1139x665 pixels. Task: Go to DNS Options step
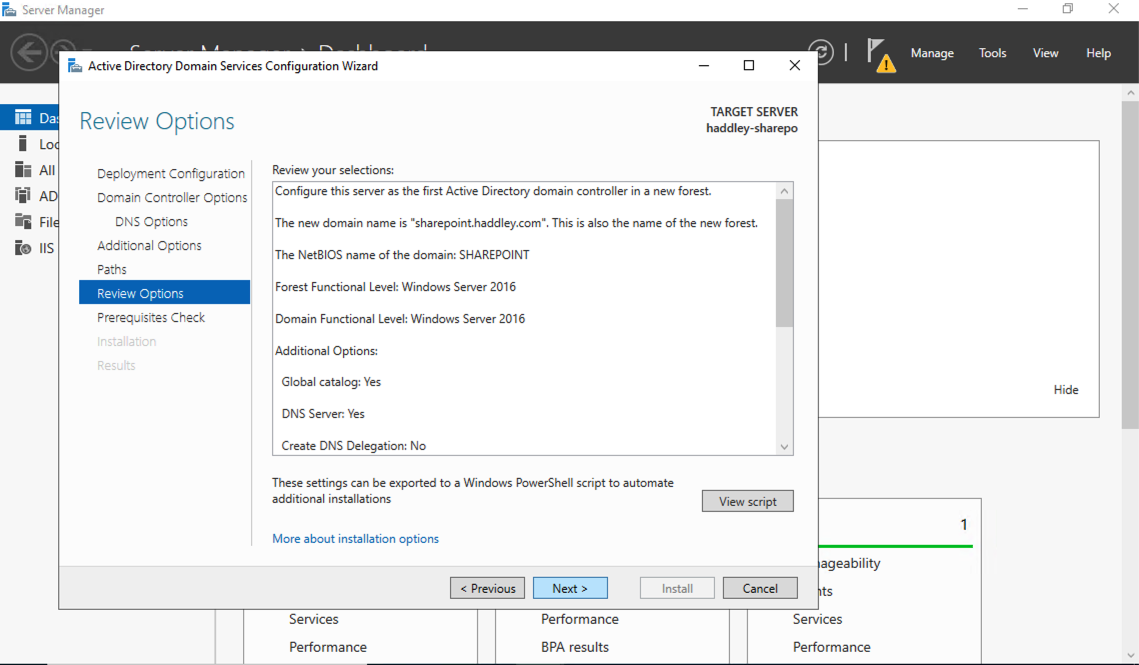(151, 222)
